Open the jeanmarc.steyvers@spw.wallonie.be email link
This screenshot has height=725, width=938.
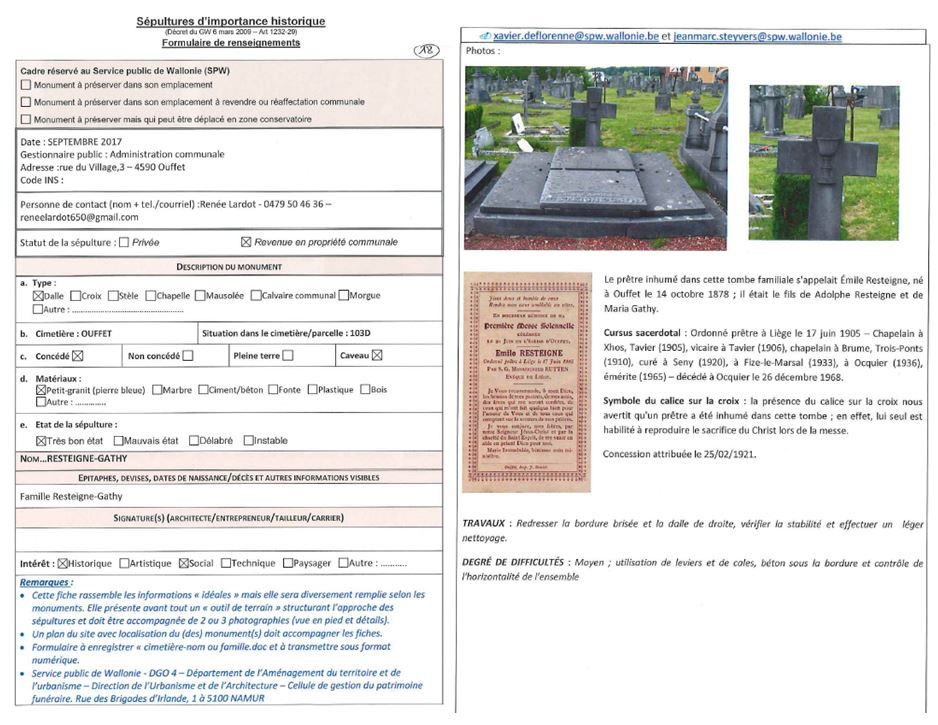pos(757,36)
